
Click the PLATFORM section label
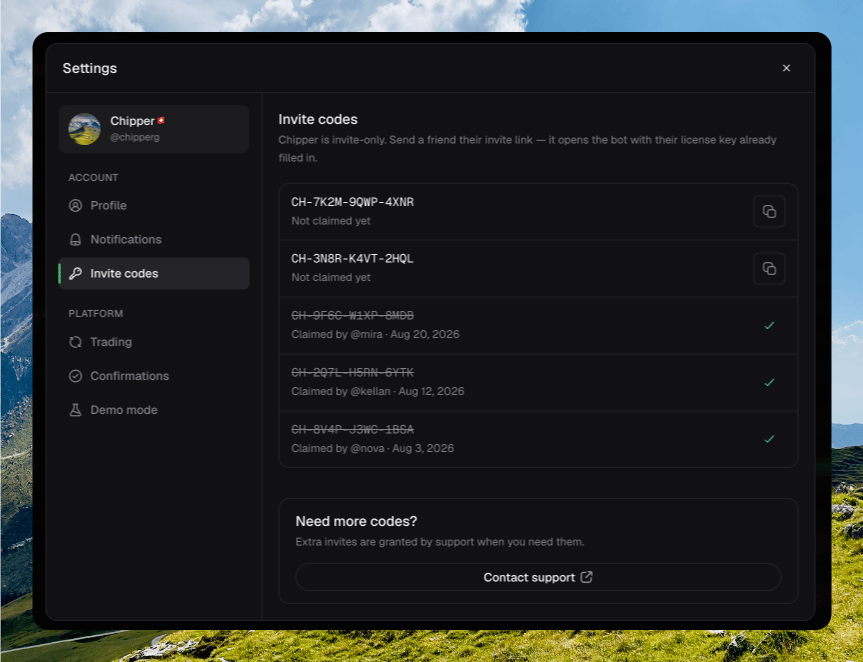95,313
